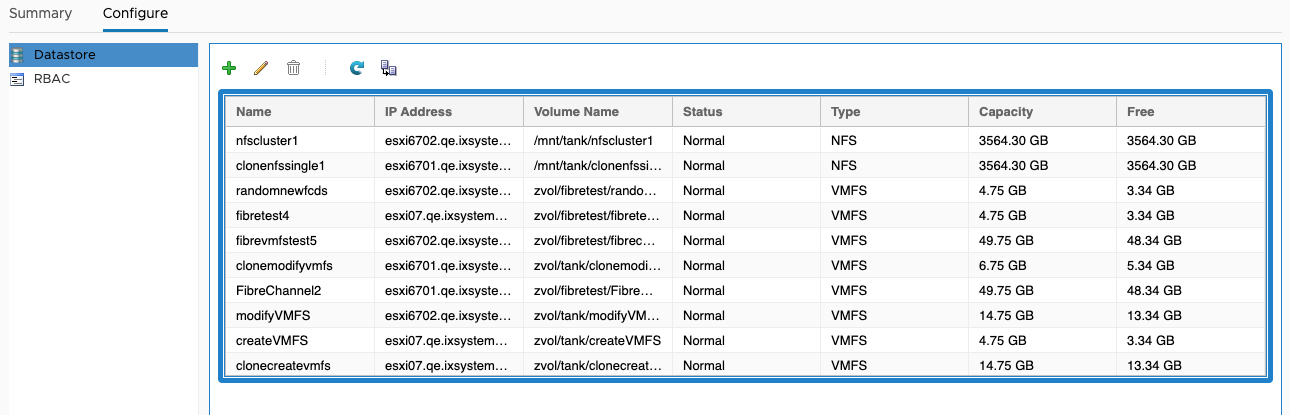Click the clonemodifyvmfs datastore name
Screen dimensions: 1290x415
pyautogui.click(x=284, y=266)
